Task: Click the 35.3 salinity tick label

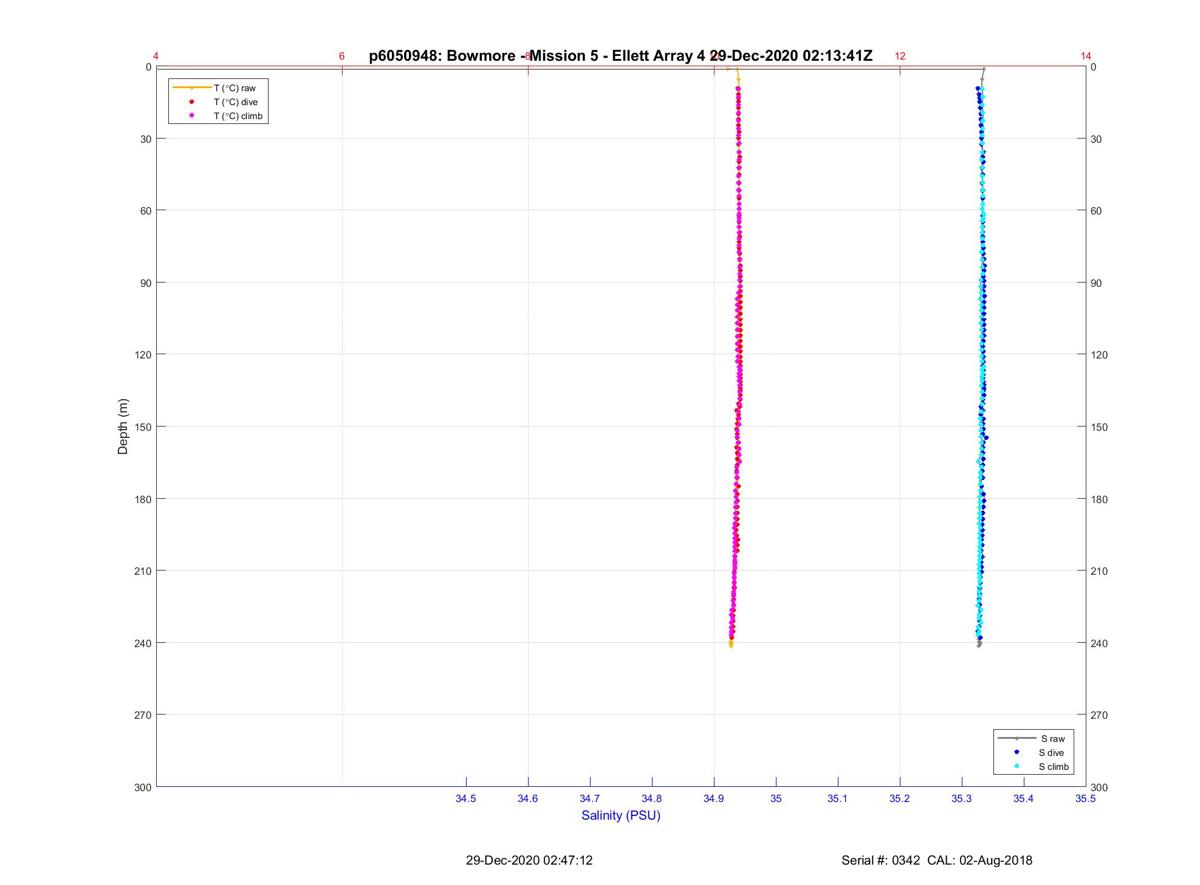Action: click(x=962, y=799)
